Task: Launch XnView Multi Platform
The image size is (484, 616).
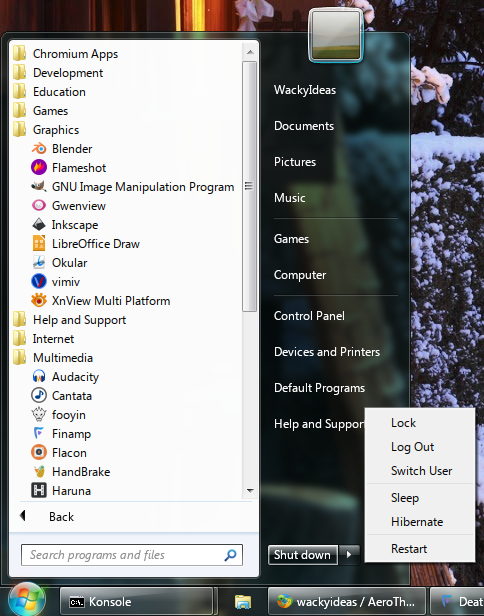Action: [x=101, y=301]
